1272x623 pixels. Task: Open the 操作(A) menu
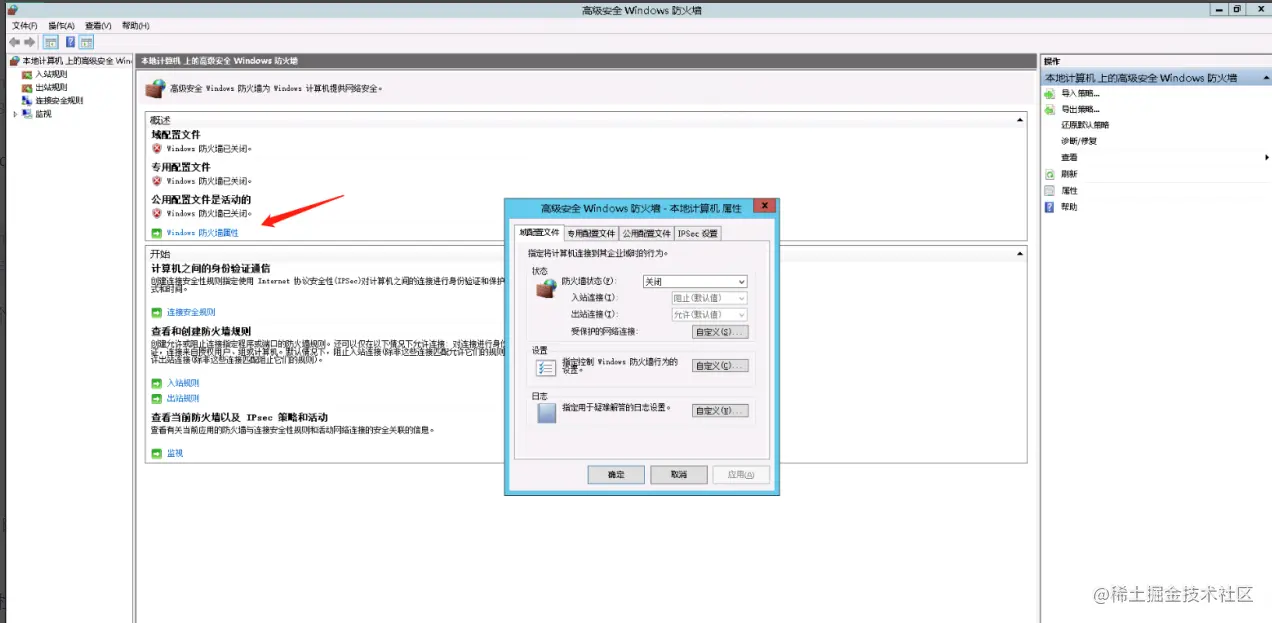[61, 25]
